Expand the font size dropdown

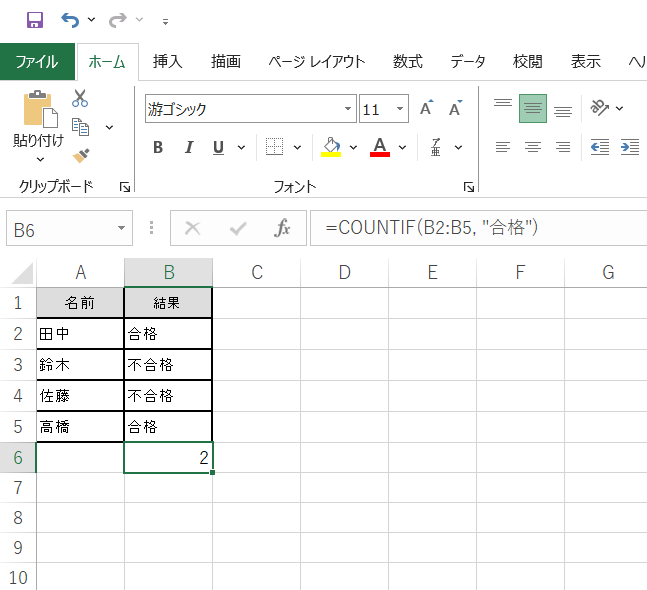point(401,109)
